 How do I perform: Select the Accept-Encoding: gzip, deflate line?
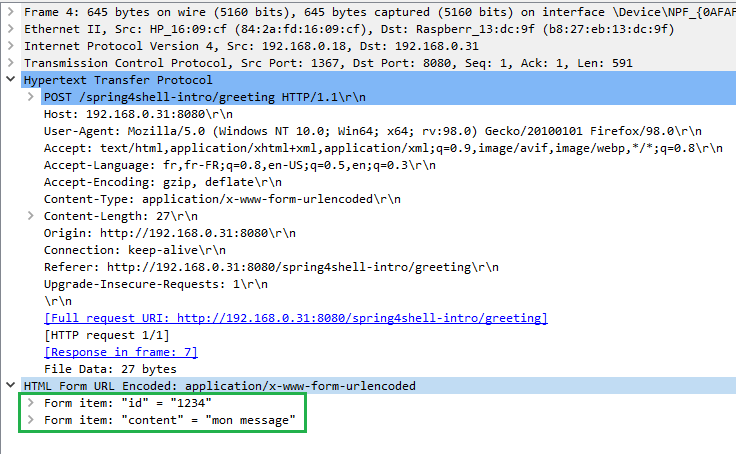162,182
